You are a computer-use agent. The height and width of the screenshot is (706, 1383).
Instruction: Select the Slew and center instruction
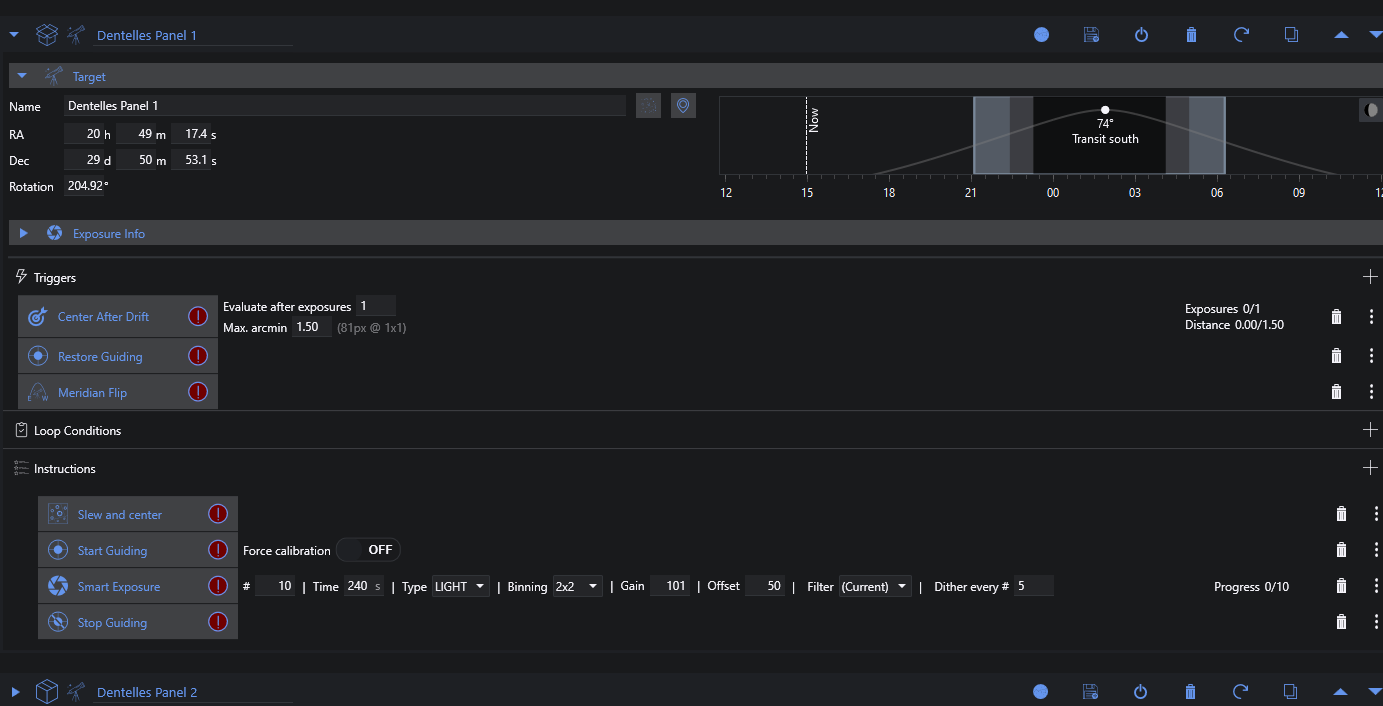120,515
